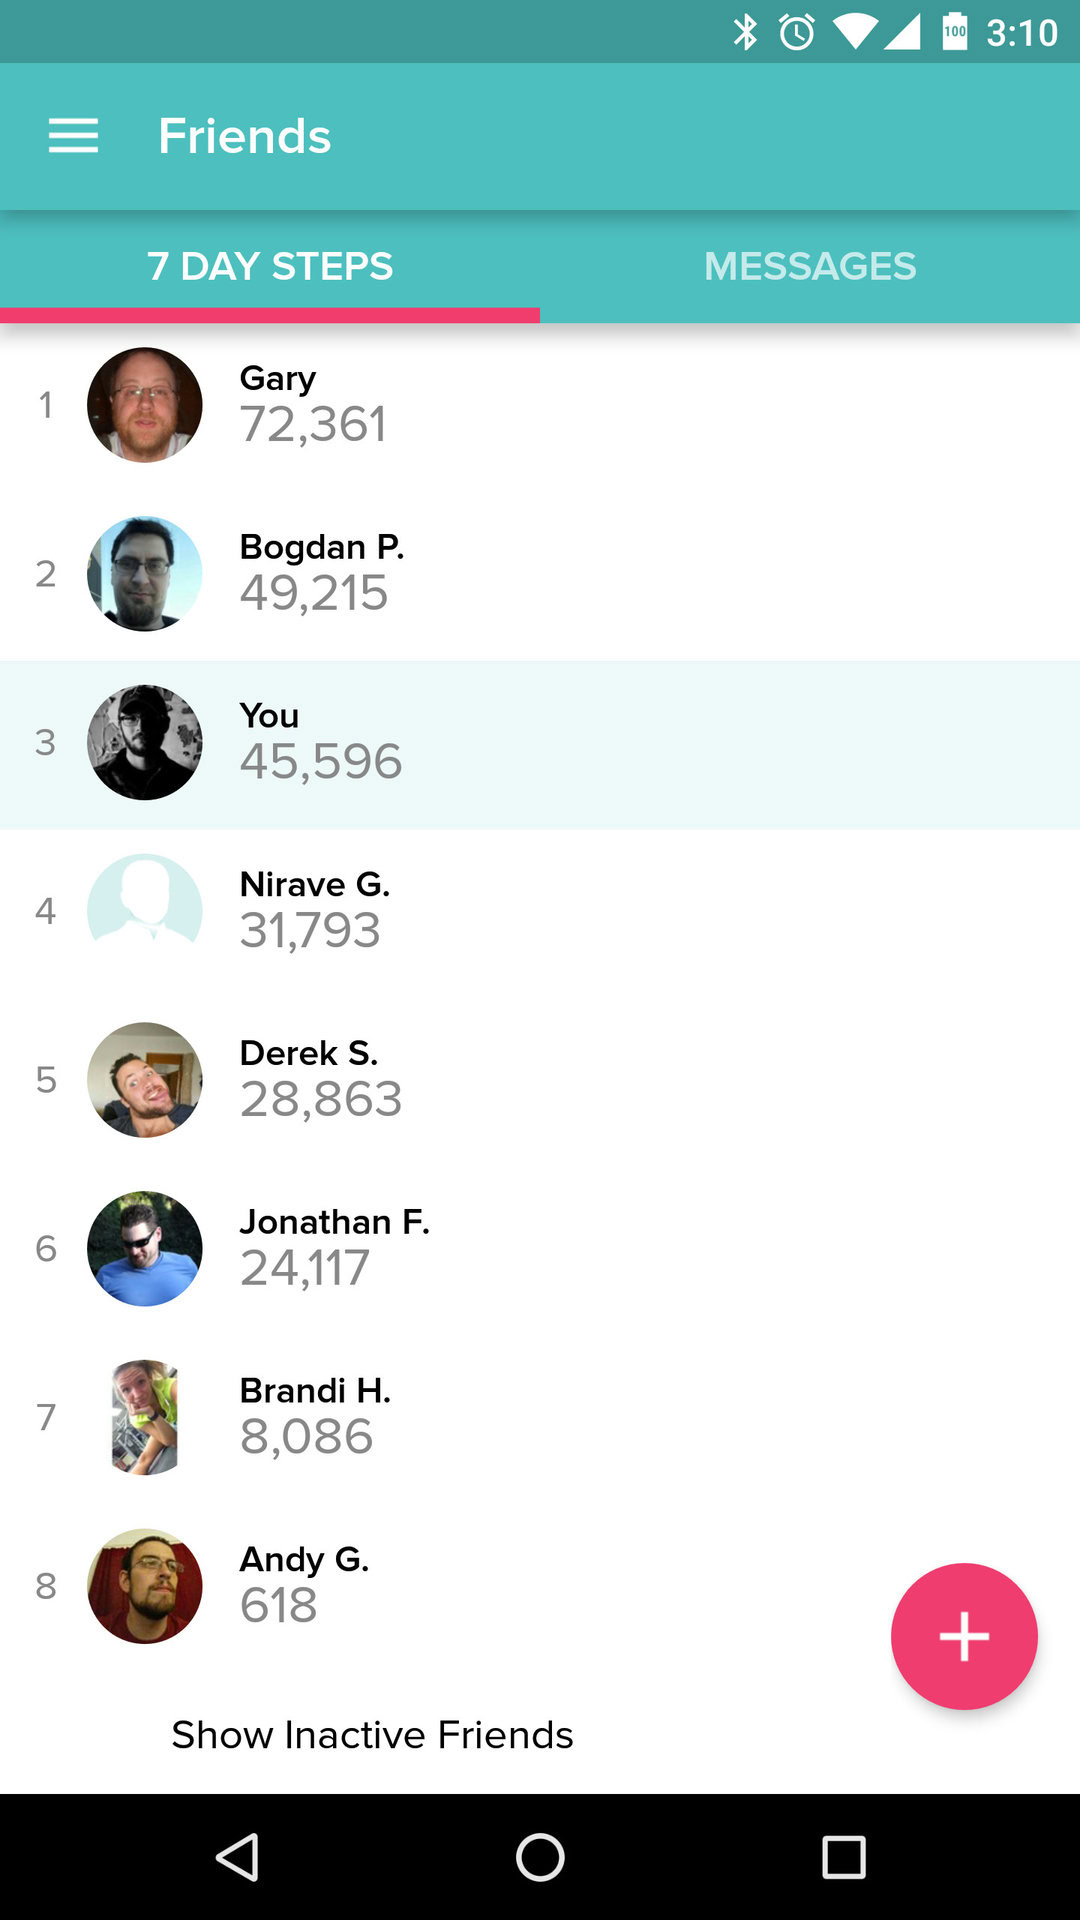
Task: Open Brandi H.'s profile photo
Action: pyautogui.click(x=145, y=1417)
